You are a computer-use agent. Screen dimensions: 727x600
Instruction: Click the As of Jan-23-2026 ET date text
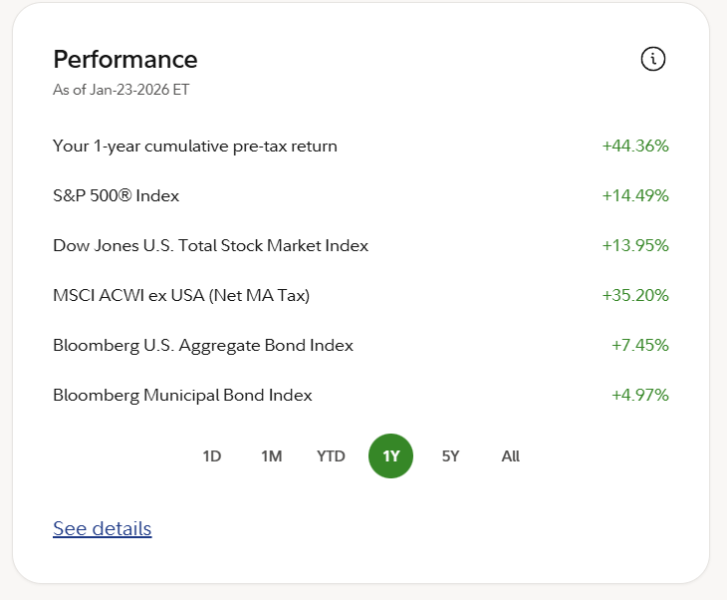[121, 90]
